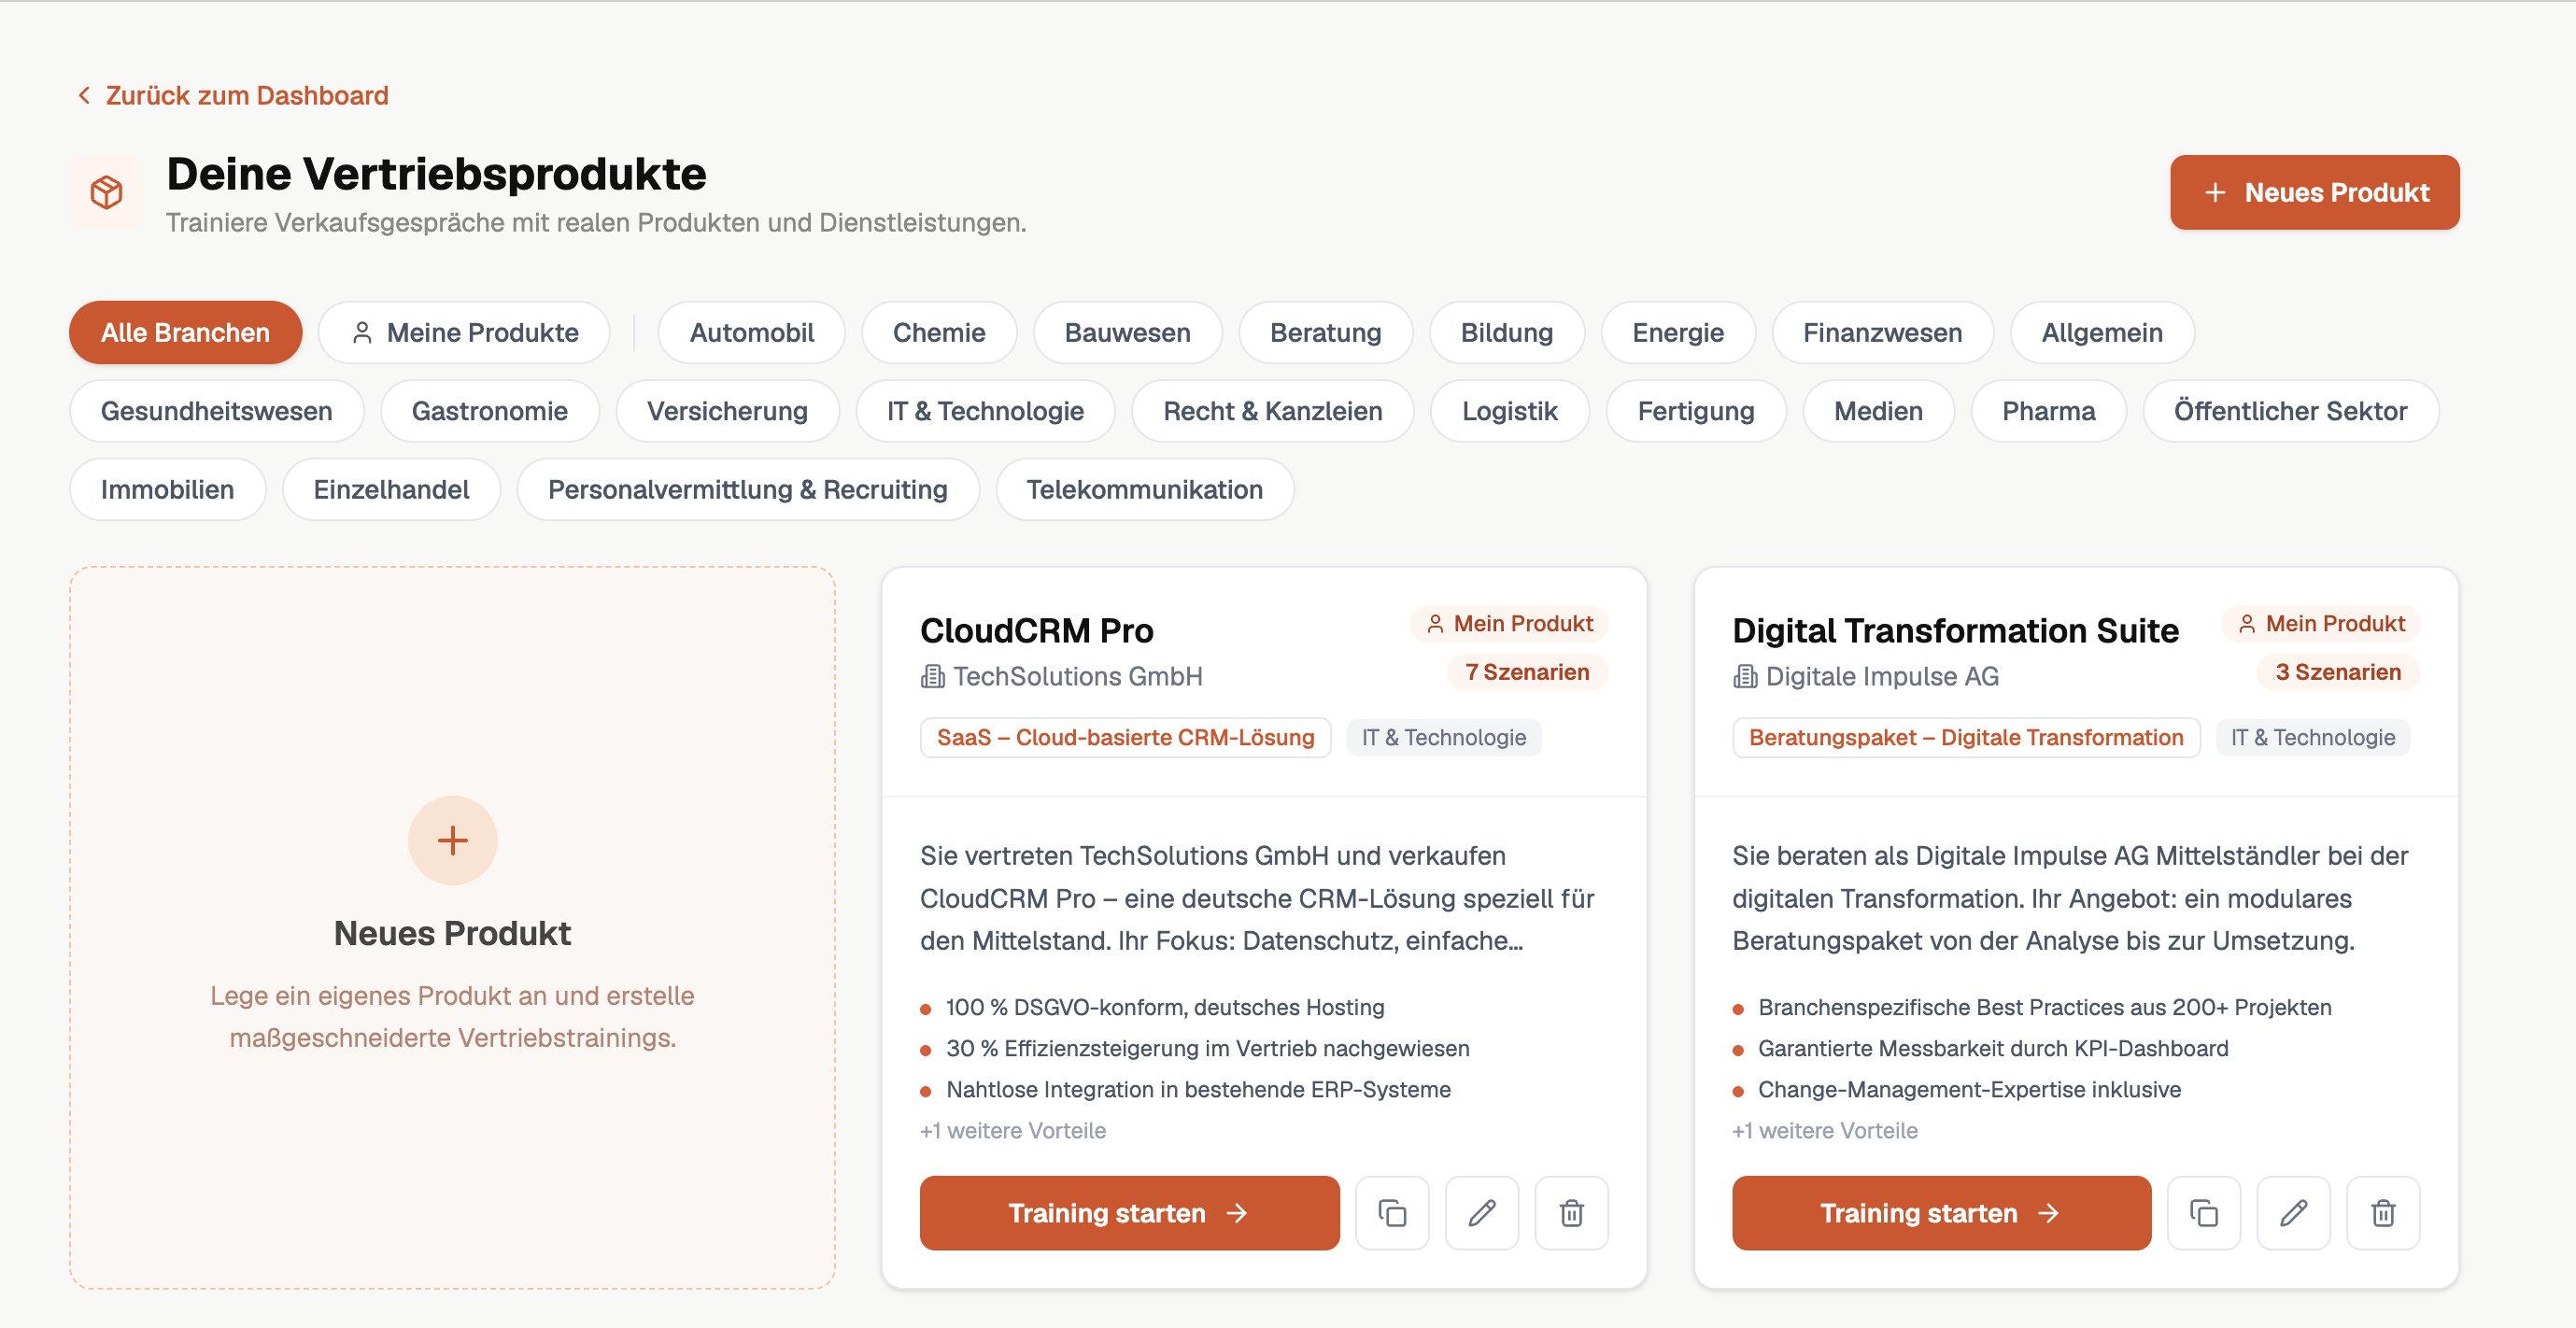Select the Finanzwesen branch tab

pyautogui.click(x=1881, y=332)
